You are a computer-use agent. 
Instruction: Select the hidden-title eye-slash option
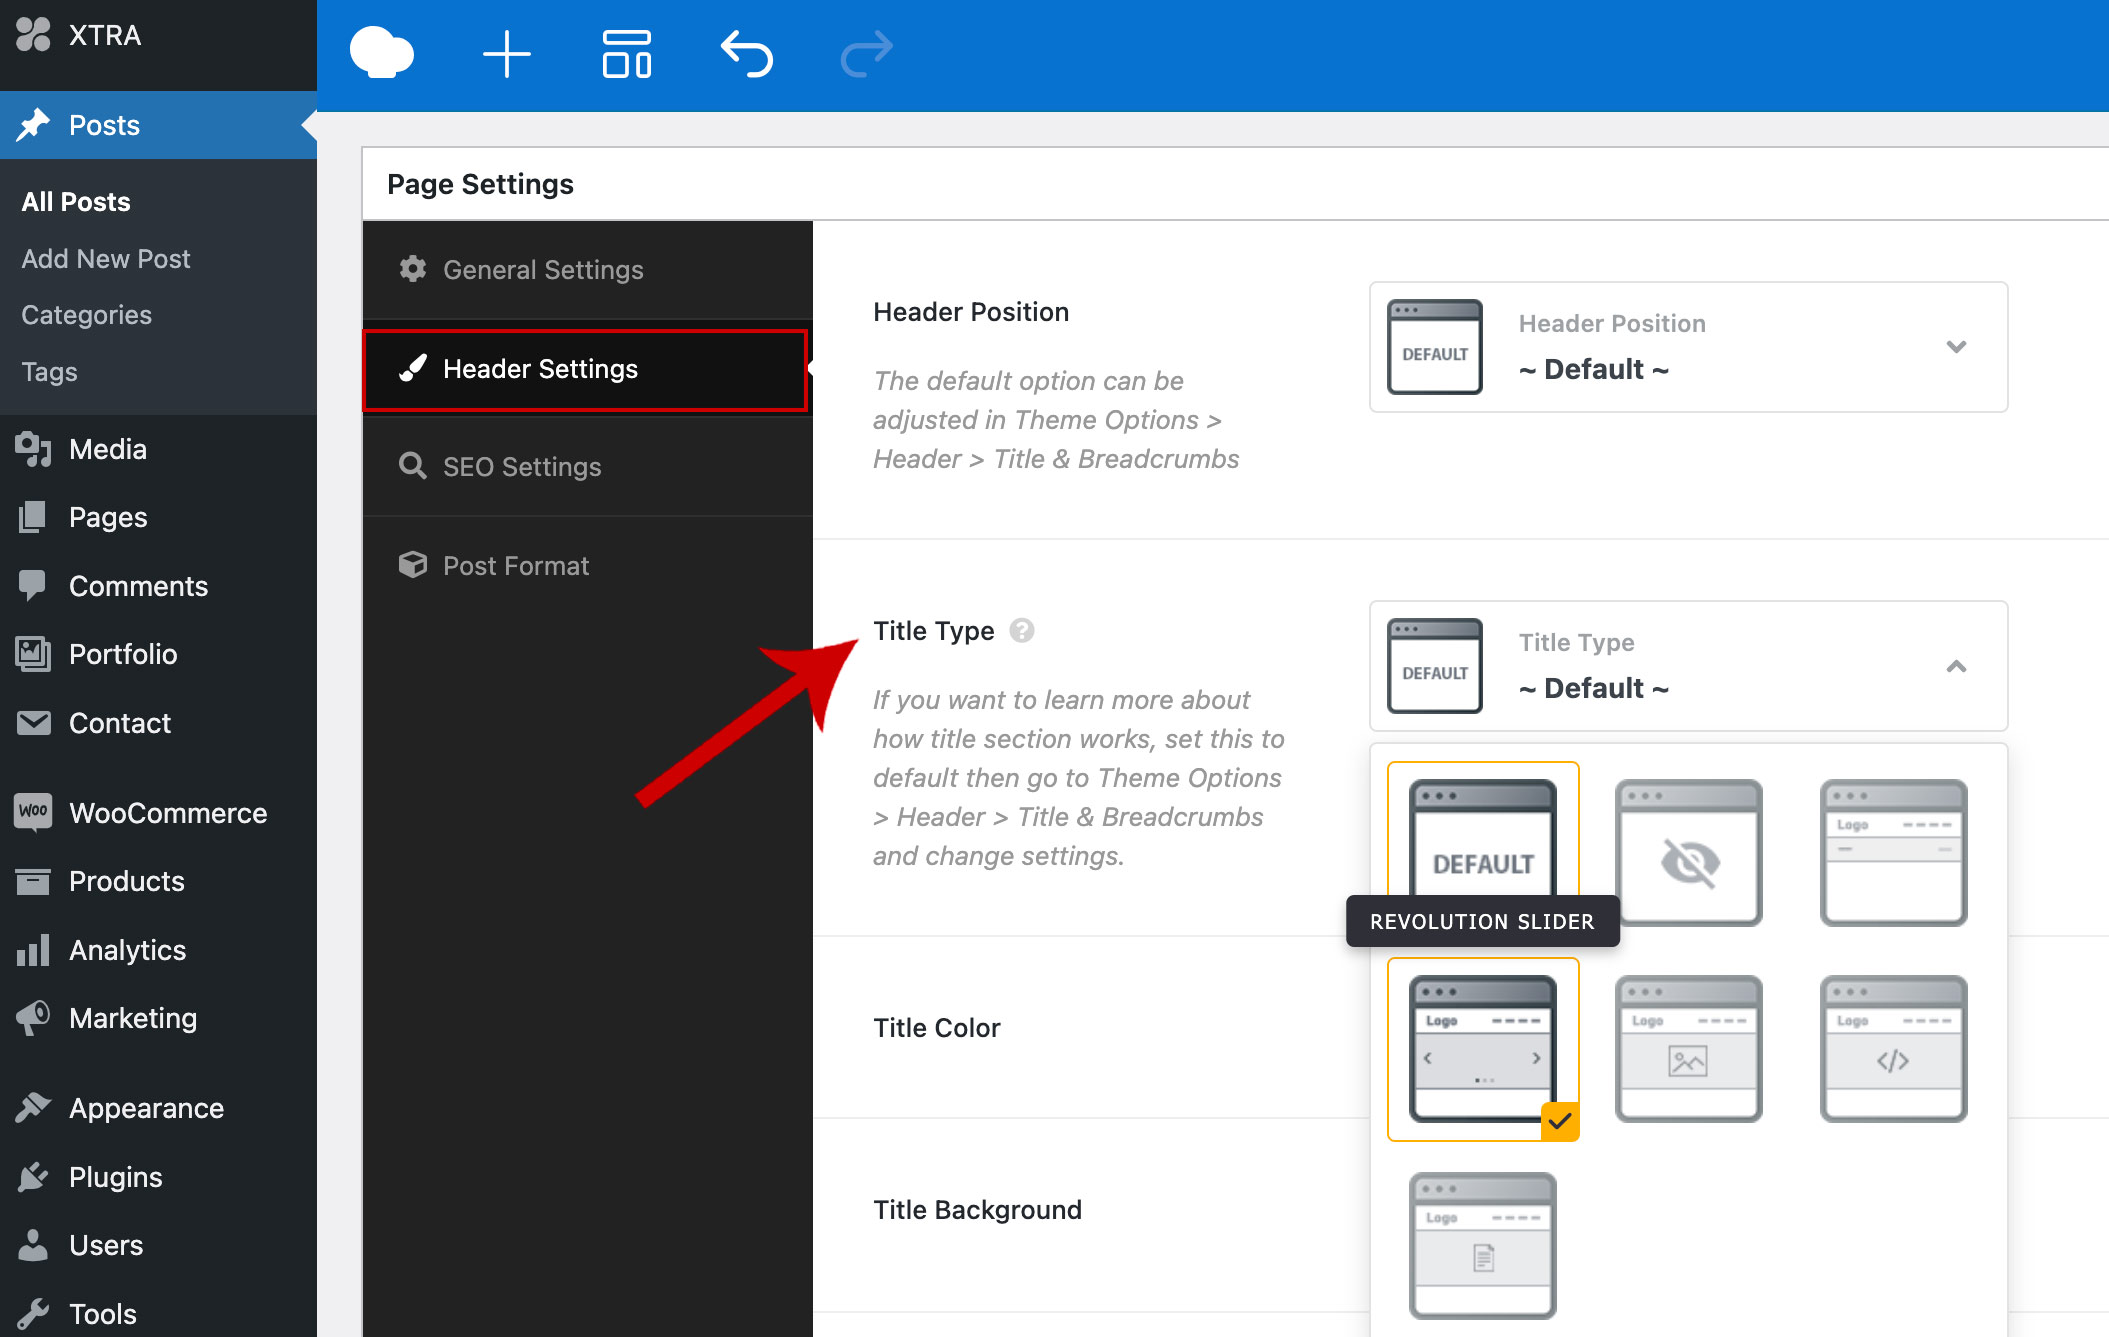click(1688, 853)
